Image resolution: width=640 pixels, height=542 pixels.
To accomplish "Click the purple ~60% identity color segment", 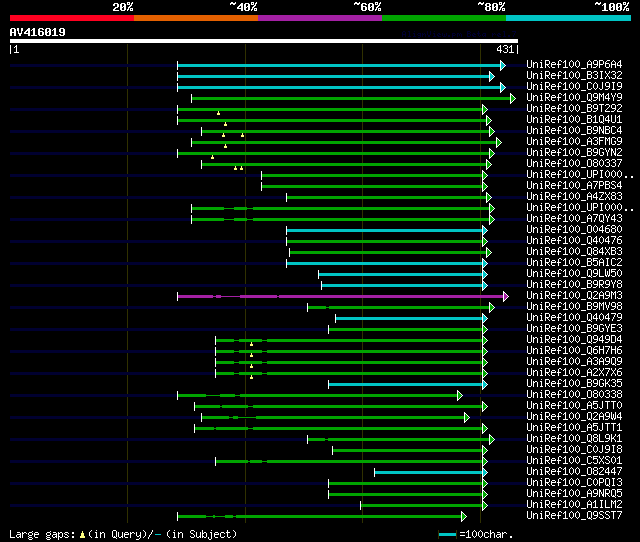I will (320, 18).
